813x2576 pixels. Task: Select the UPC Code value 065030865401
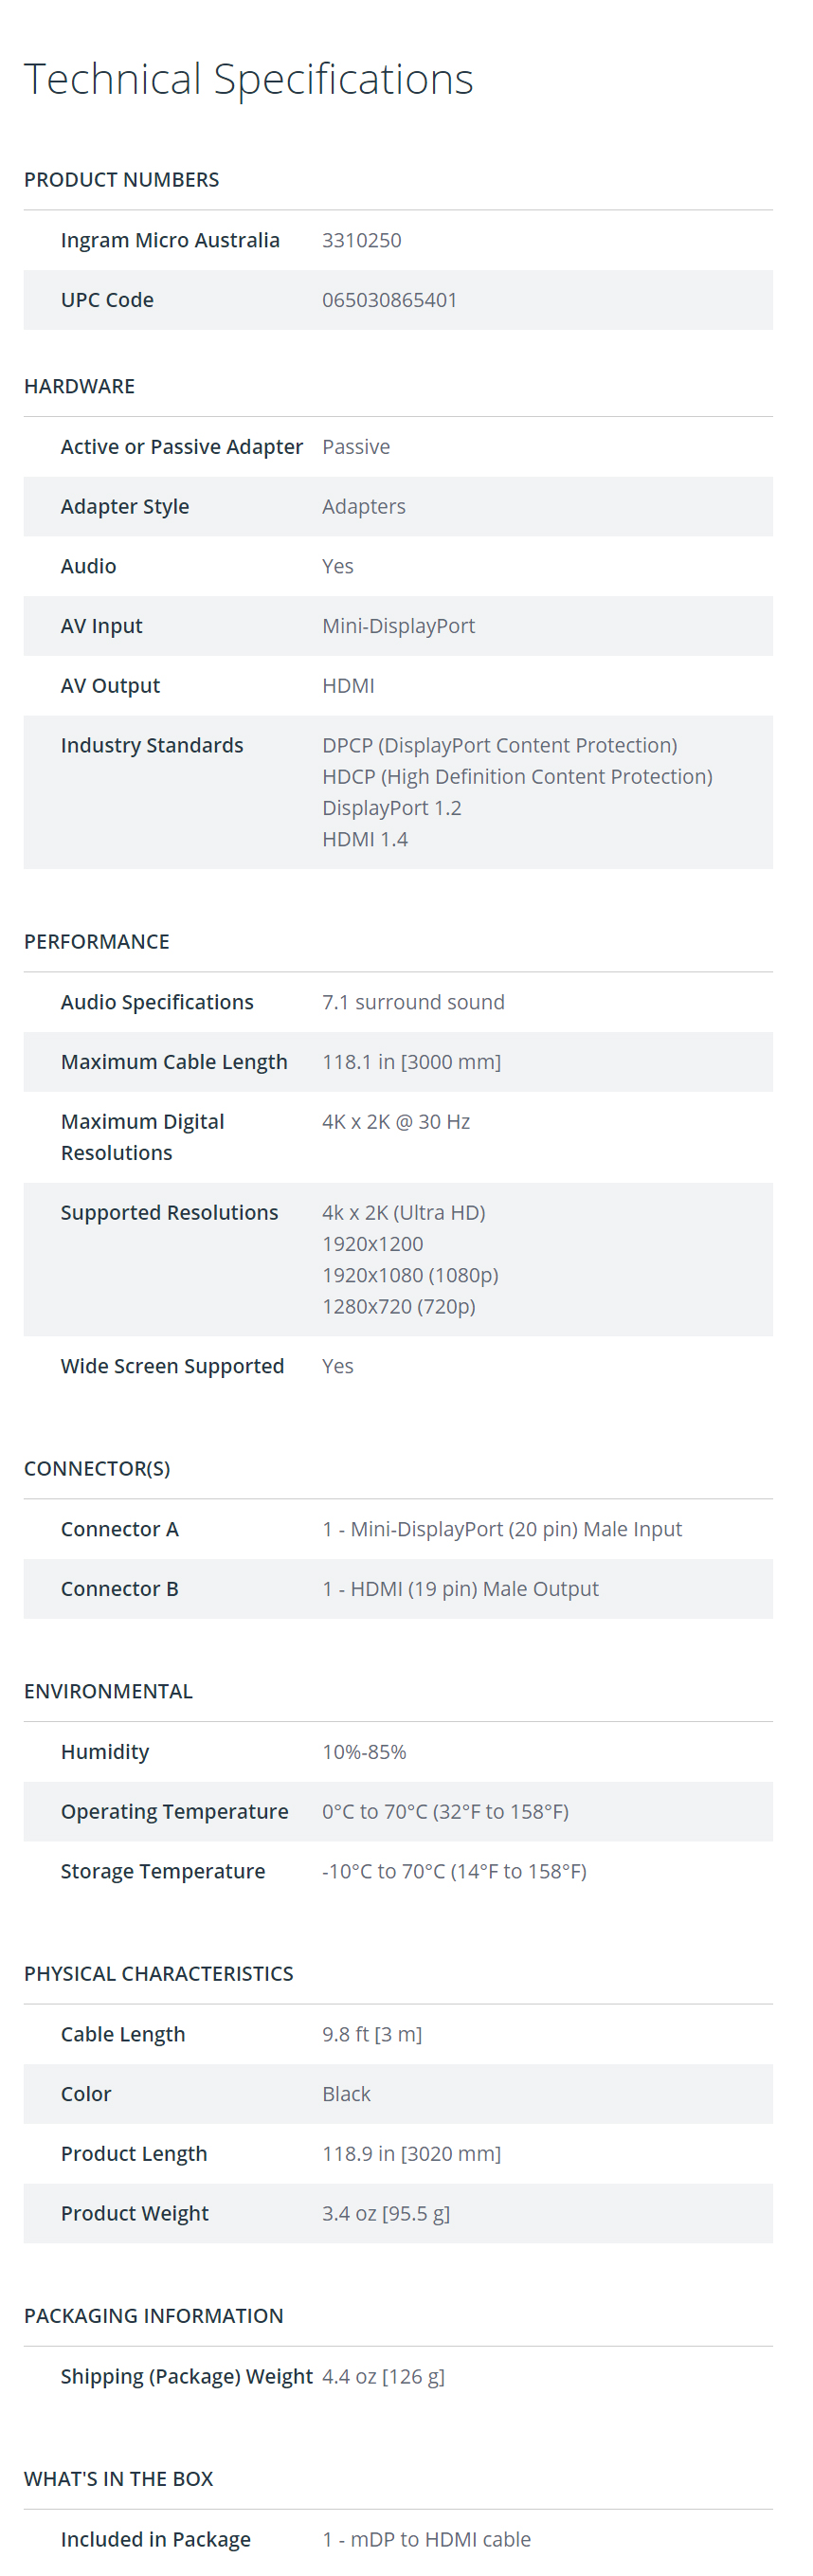[x=389, y=300]
